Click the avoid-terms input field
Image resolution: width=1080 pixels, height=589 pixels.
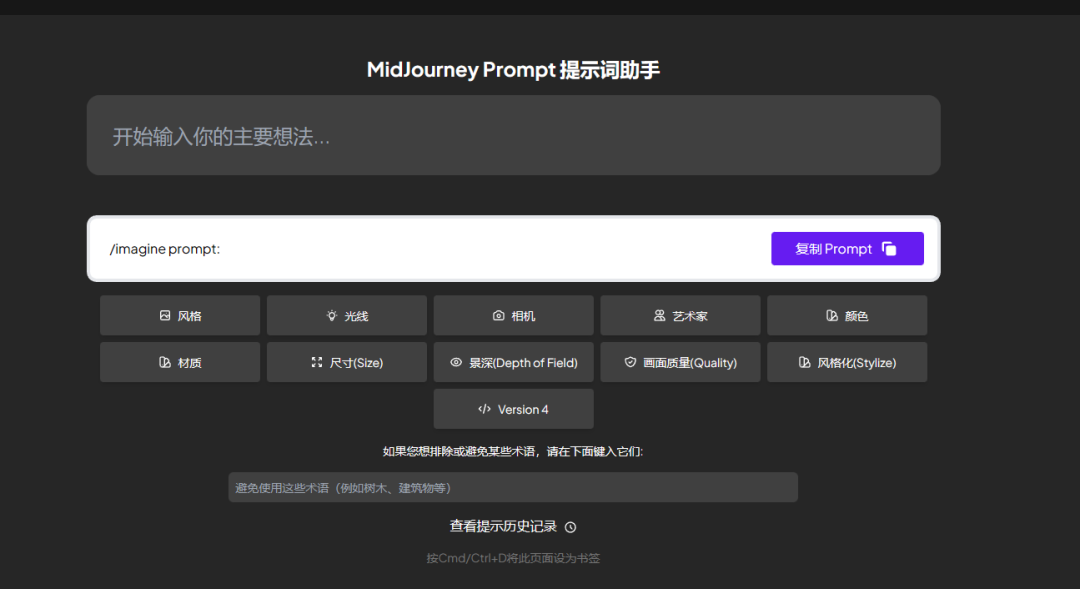coord(513,487)
